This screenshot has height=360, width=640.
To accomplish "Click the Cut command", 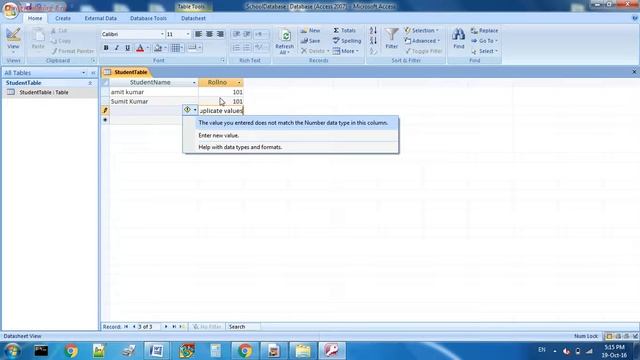I will coord(59,31).
